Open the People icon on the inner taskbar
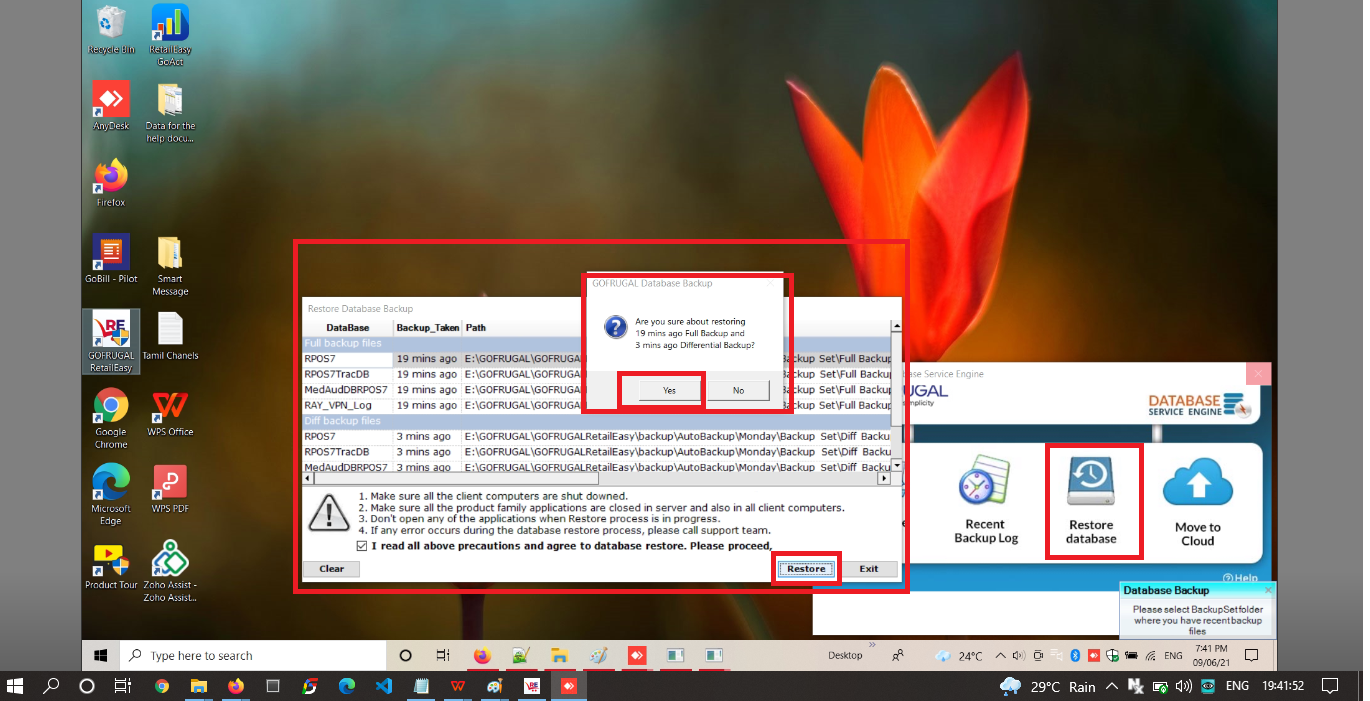Screen dimensions: 1370x701 [x=898, y=656]
